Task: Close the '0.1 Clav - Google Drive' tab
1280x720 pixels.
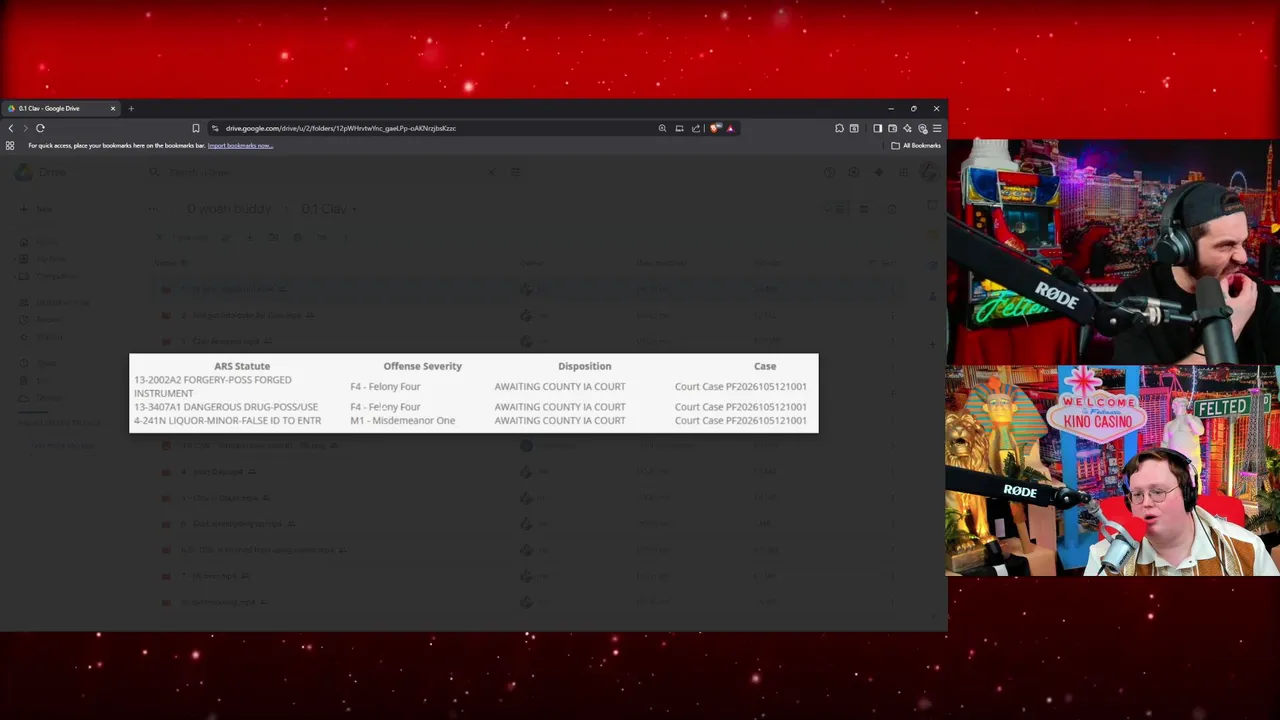Action: pos(113,108)
